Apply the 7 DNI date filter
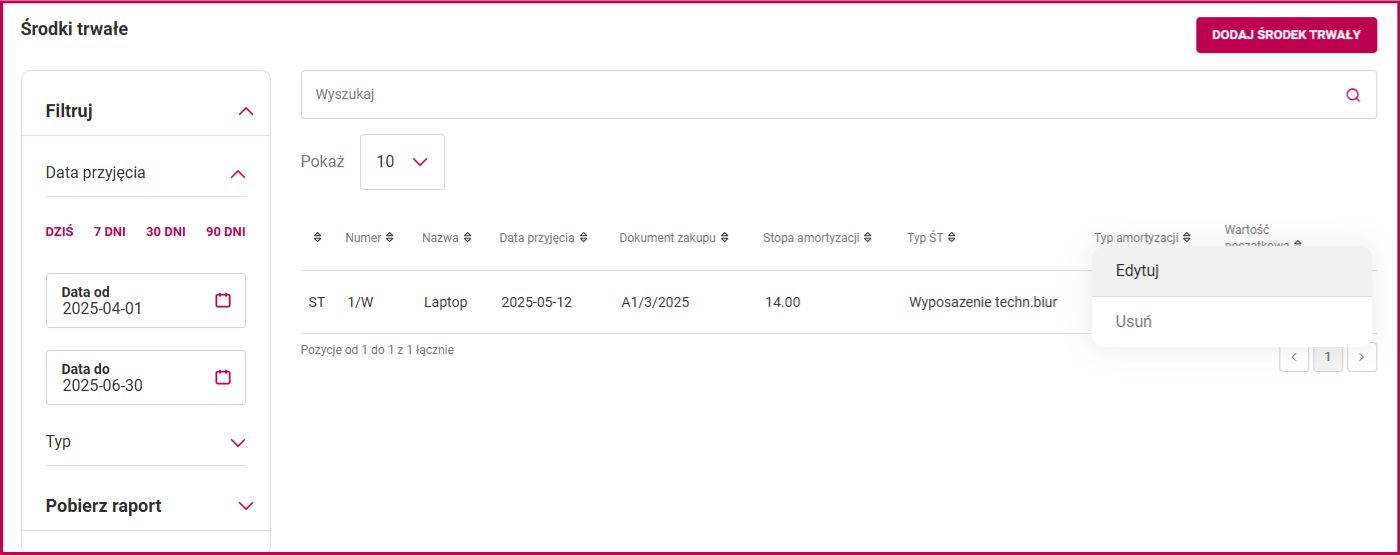Image resolution: width=1400 pixels, height=555 pixels. tap(110, 231)
